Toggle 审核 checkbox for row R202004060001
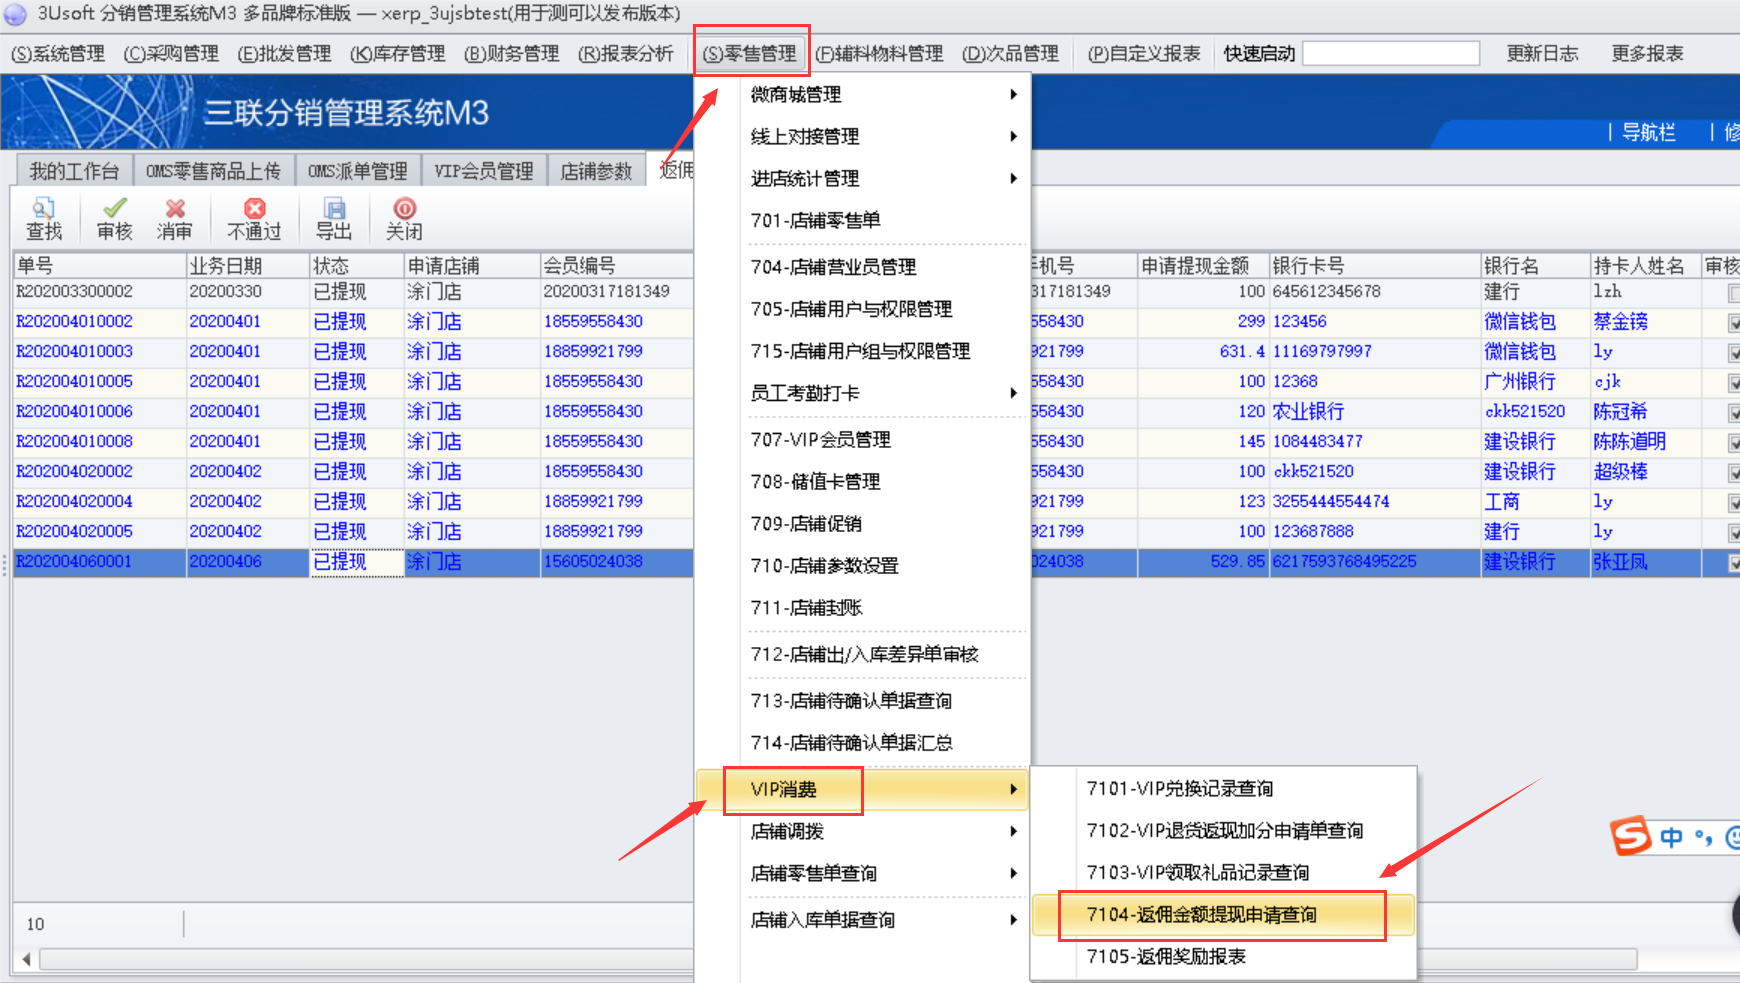 [1734, 563]
